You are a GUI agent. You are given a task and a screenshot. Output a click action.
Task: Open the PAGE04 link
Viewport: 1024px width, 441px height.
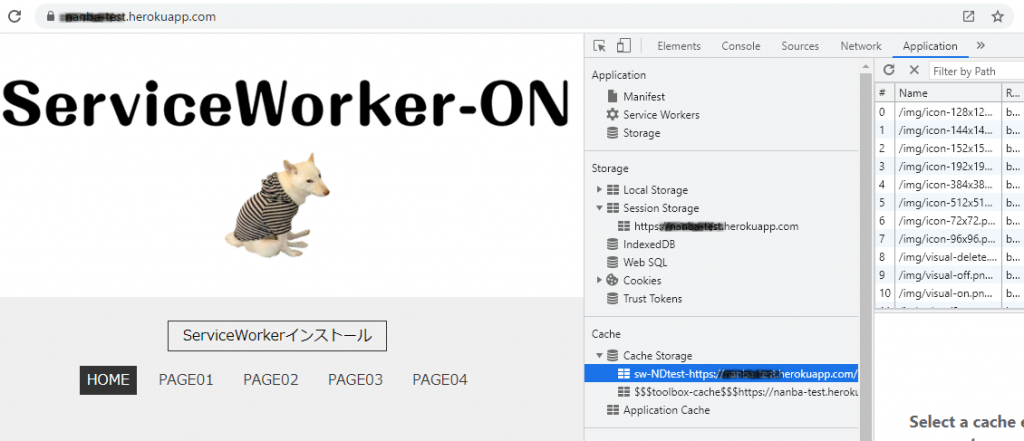pyautogui.click(x=440, y=380)
